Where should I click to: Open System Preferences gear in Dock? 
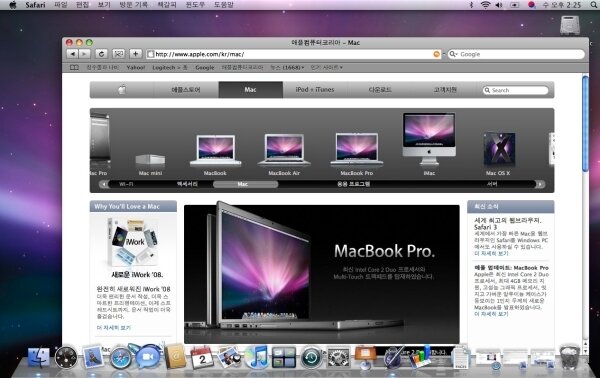[338, 357]
